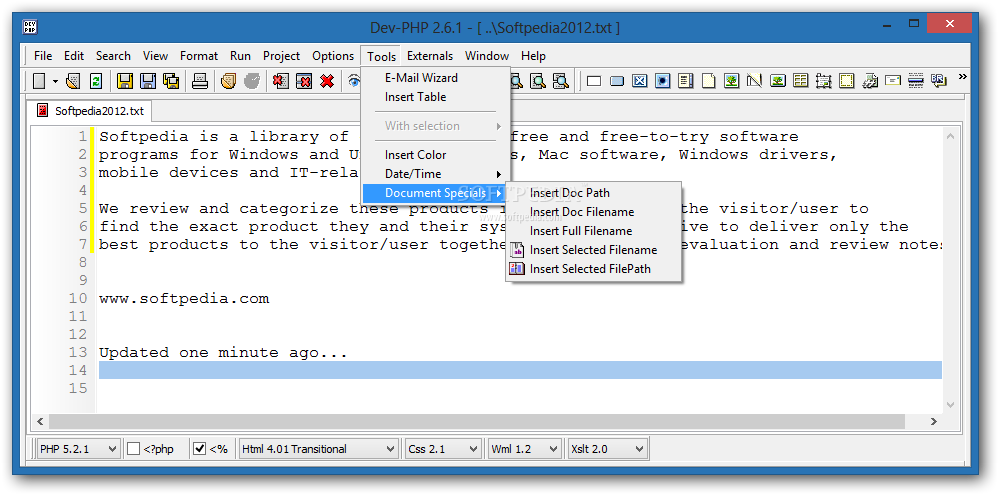
Task: Click the vertical scrollbar down arrow
Action: [951, 405]
